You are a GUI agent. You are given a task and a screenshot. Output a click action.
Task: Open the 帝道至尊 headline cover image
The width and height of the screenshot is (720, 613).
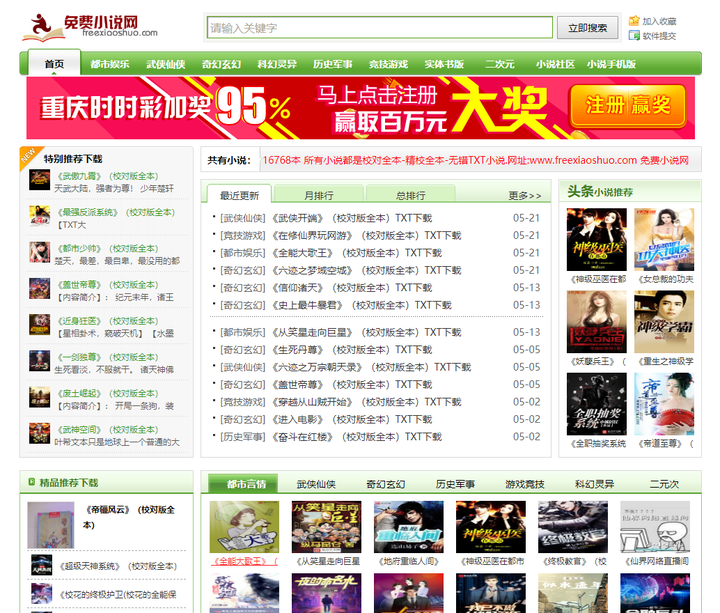[664, 404]
